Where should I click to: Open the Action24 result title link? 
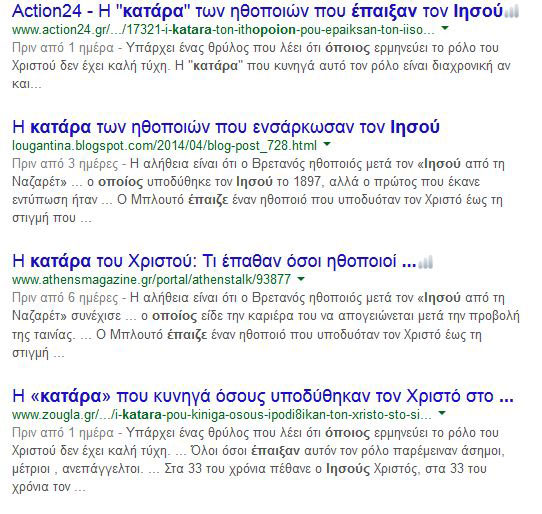pyautogui.click(x=257, y=11)
